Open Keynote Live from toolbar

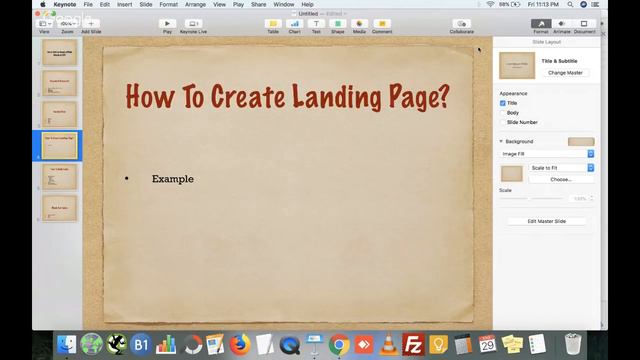coord(193,24)
